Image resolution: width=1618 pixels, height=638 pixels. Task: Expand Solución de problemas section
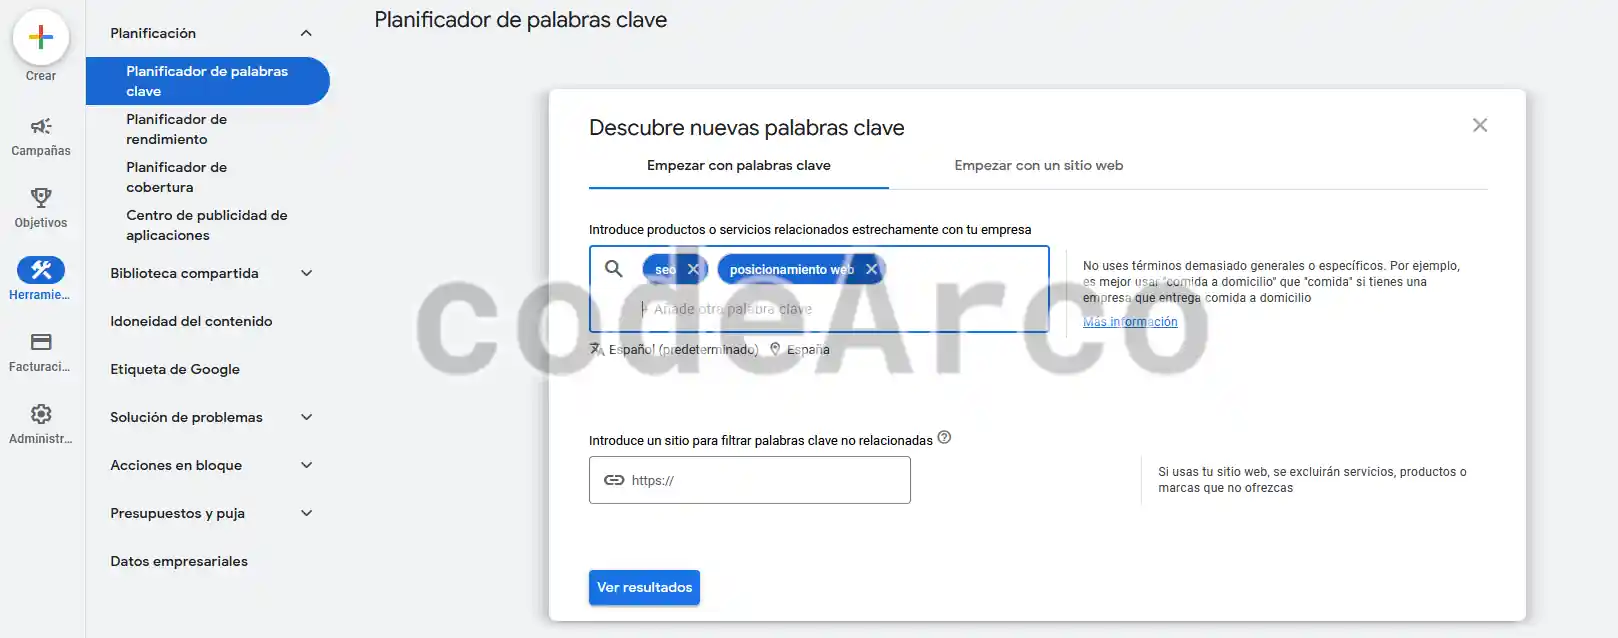pyautogui.click(x=307, y=417)
